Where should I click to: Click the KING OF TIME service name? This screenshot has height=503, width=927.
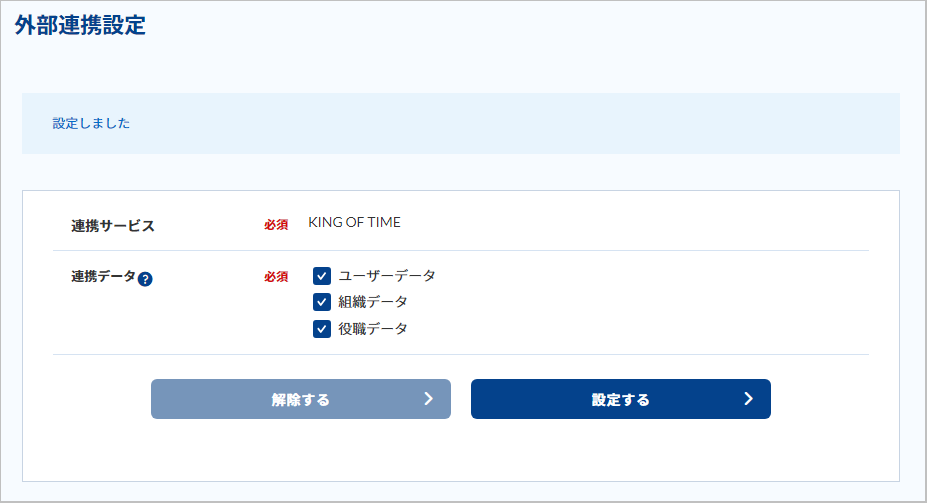click(354, 222)
